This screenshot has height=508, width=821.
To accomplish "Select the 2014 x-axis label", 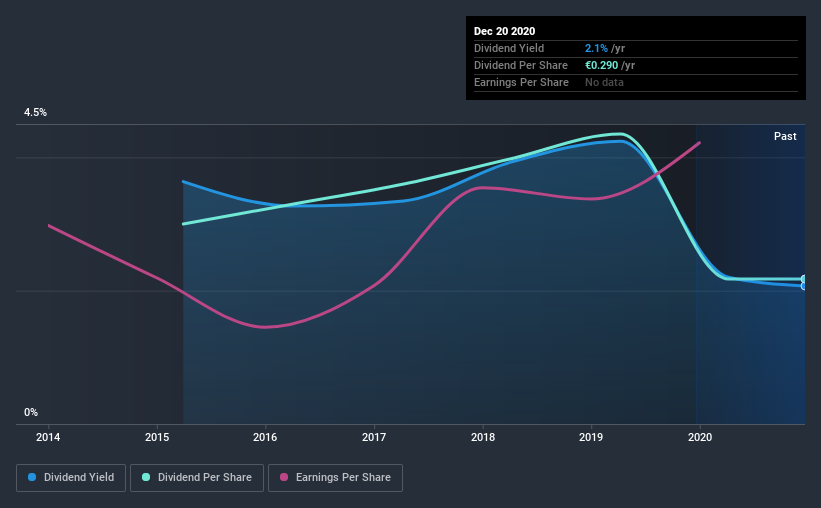I will [48, 437].
